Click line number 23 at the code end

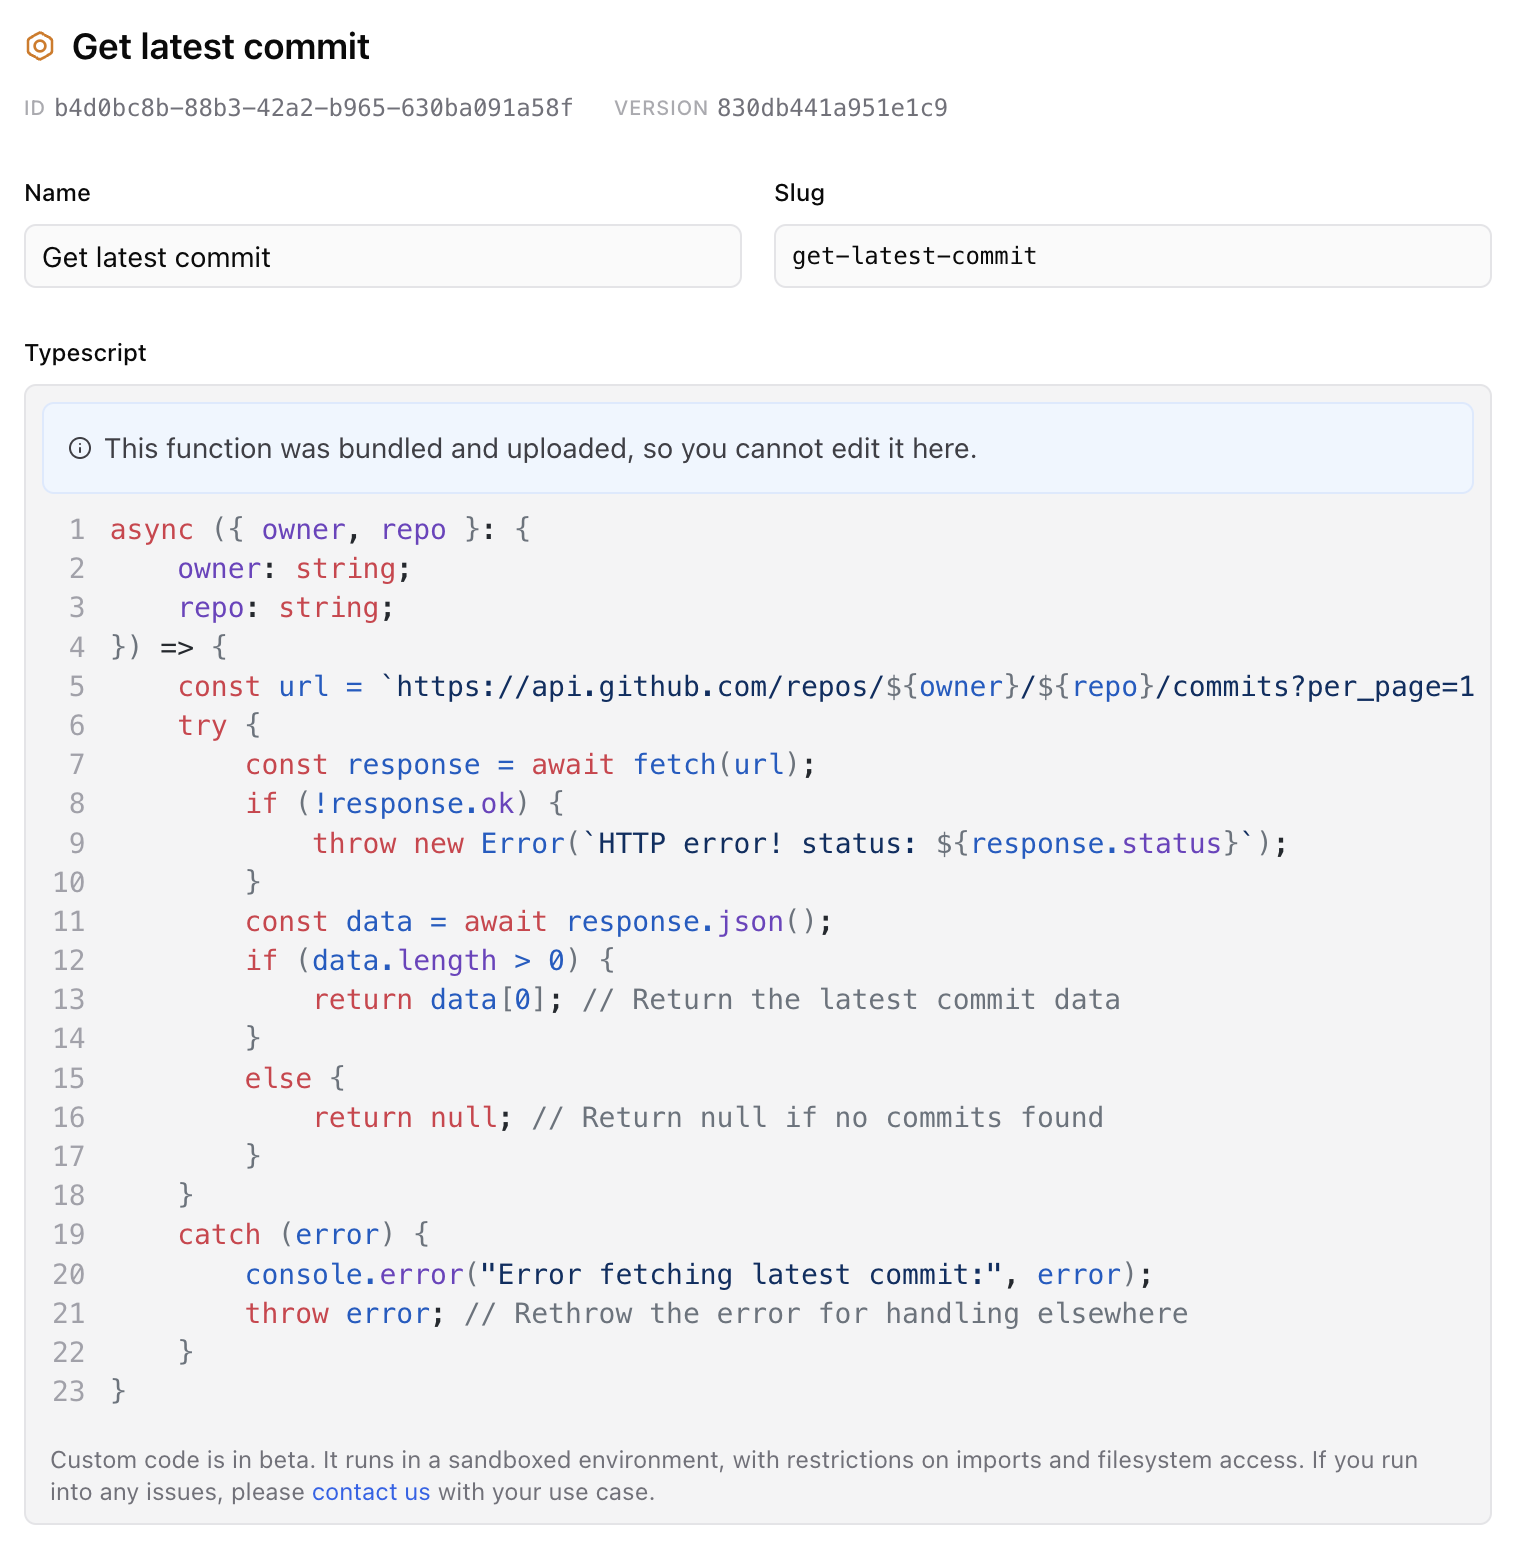tap(68, 1391)
